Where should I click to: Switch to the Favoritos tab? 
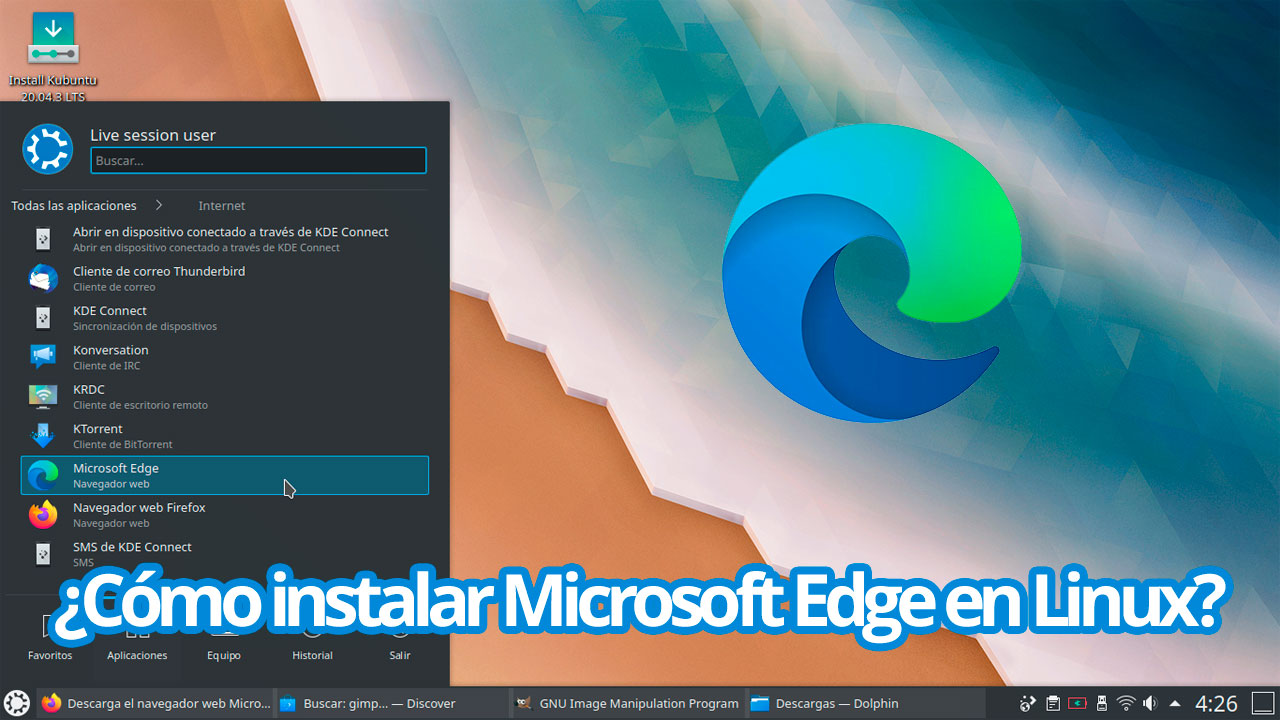(50, 638)
